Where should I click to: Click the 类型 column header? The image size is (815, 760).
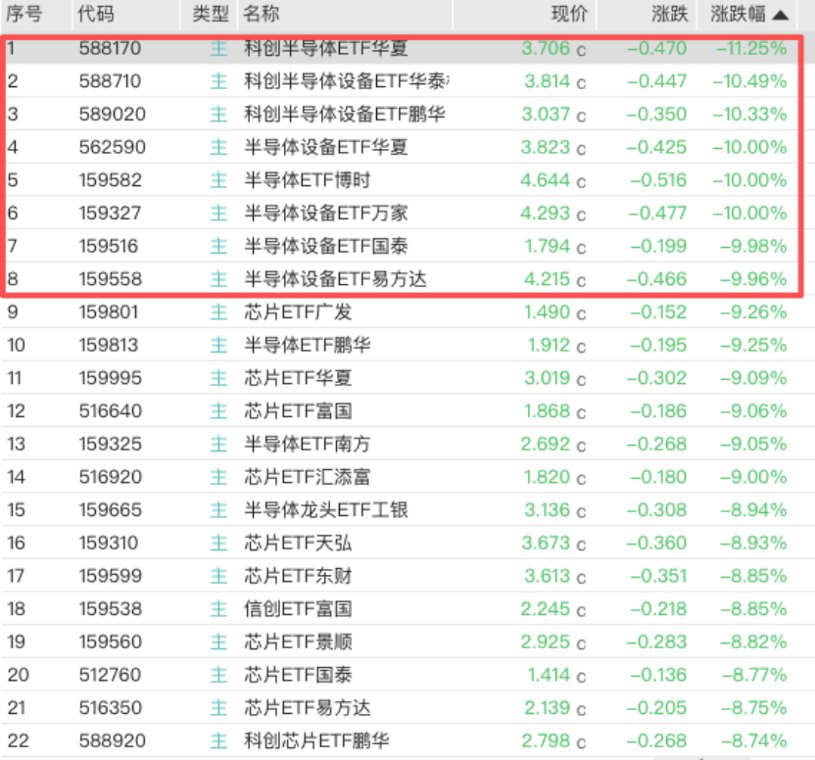(x=211, y=14)
